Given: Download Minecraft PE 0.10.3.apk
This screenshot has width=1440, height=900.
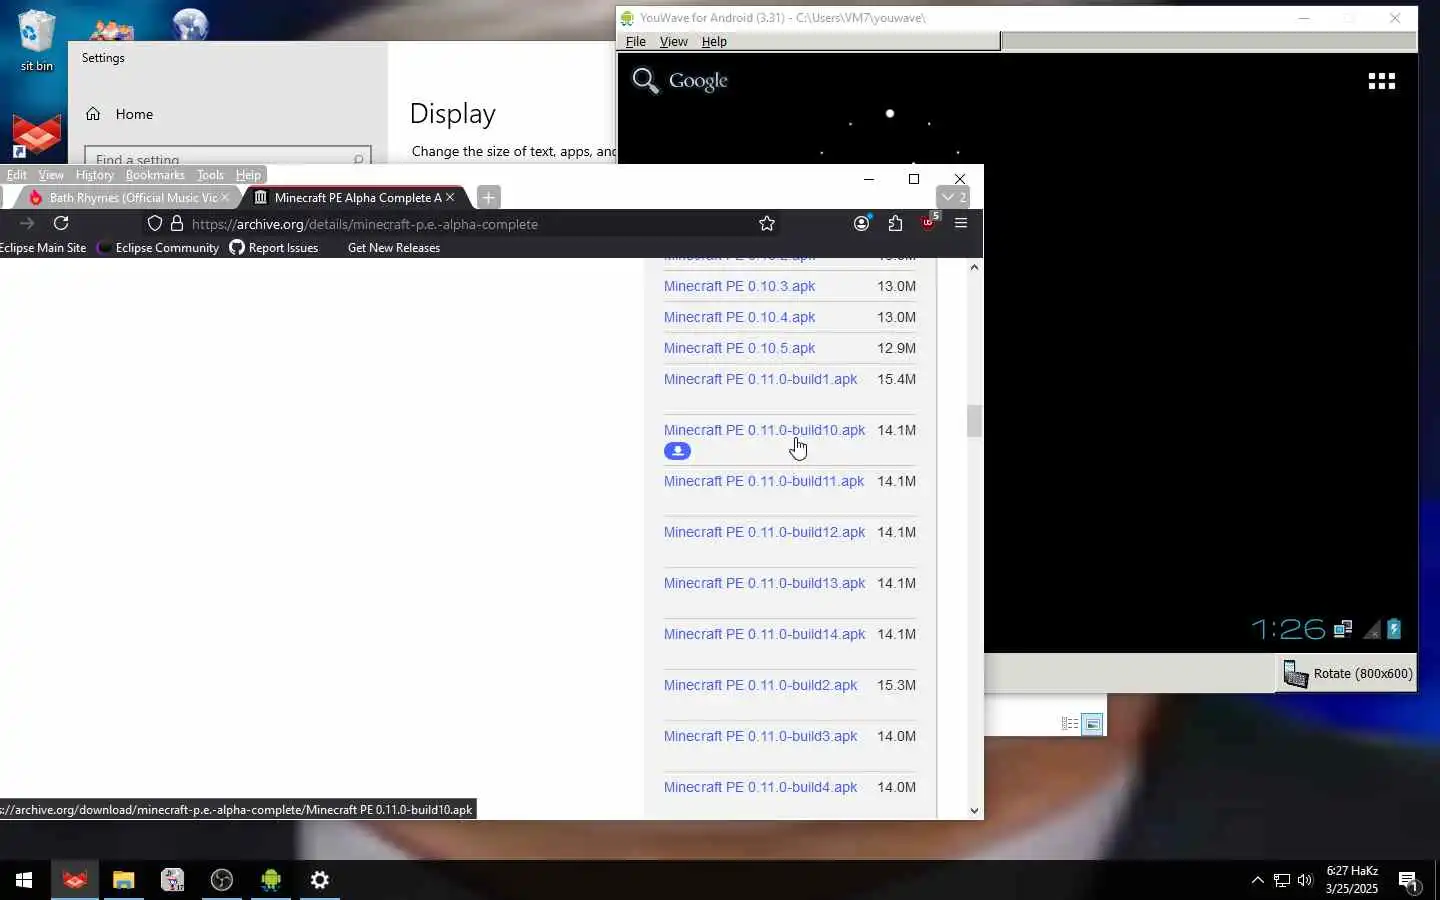Looking at the screenshot, I should pos(739,286).
